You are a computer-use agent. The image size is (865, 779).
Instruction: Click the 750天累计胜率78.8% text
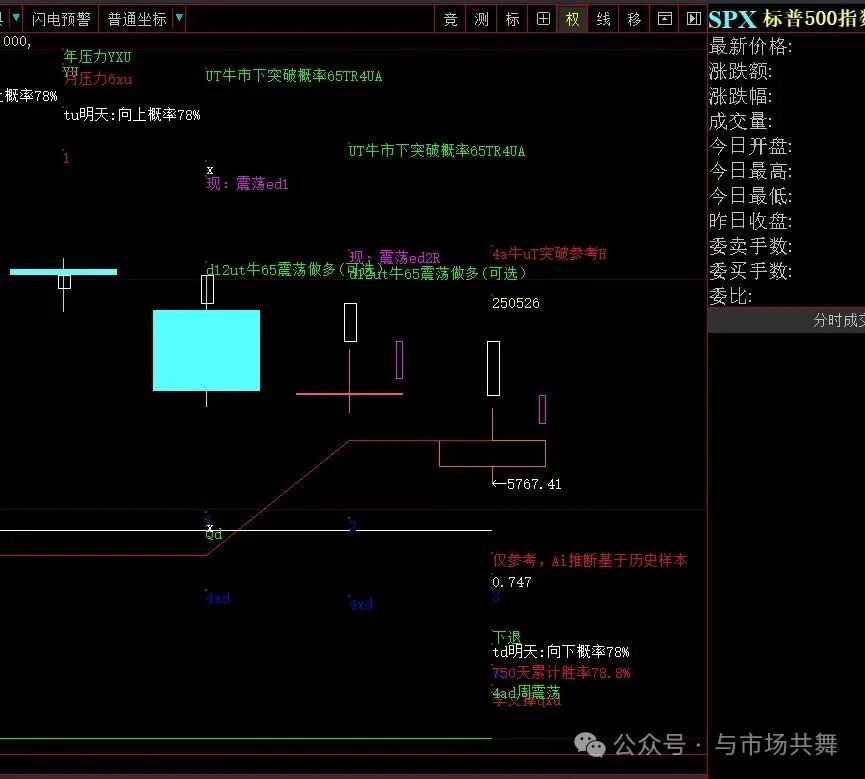[x=561, y=673]
